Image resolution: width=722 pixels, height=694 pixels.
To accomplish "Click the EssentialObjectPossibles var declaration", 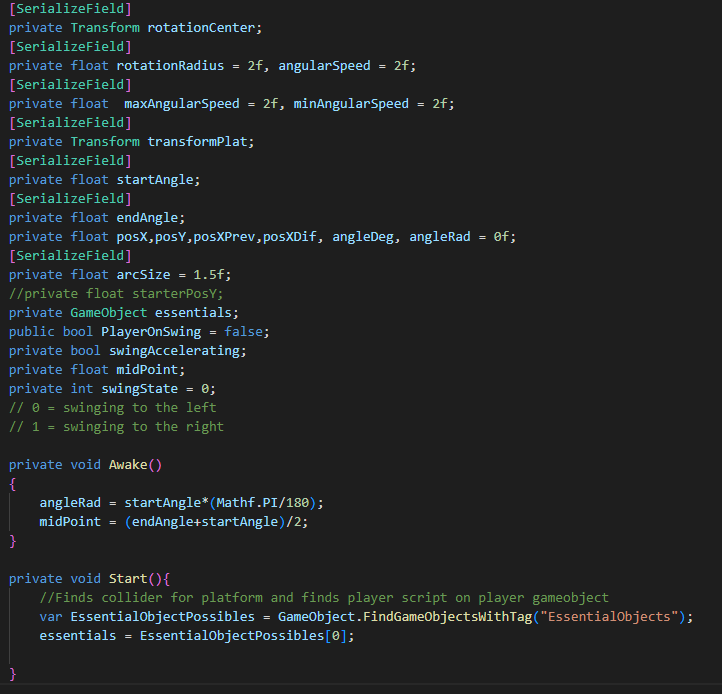I will (162, 617).
